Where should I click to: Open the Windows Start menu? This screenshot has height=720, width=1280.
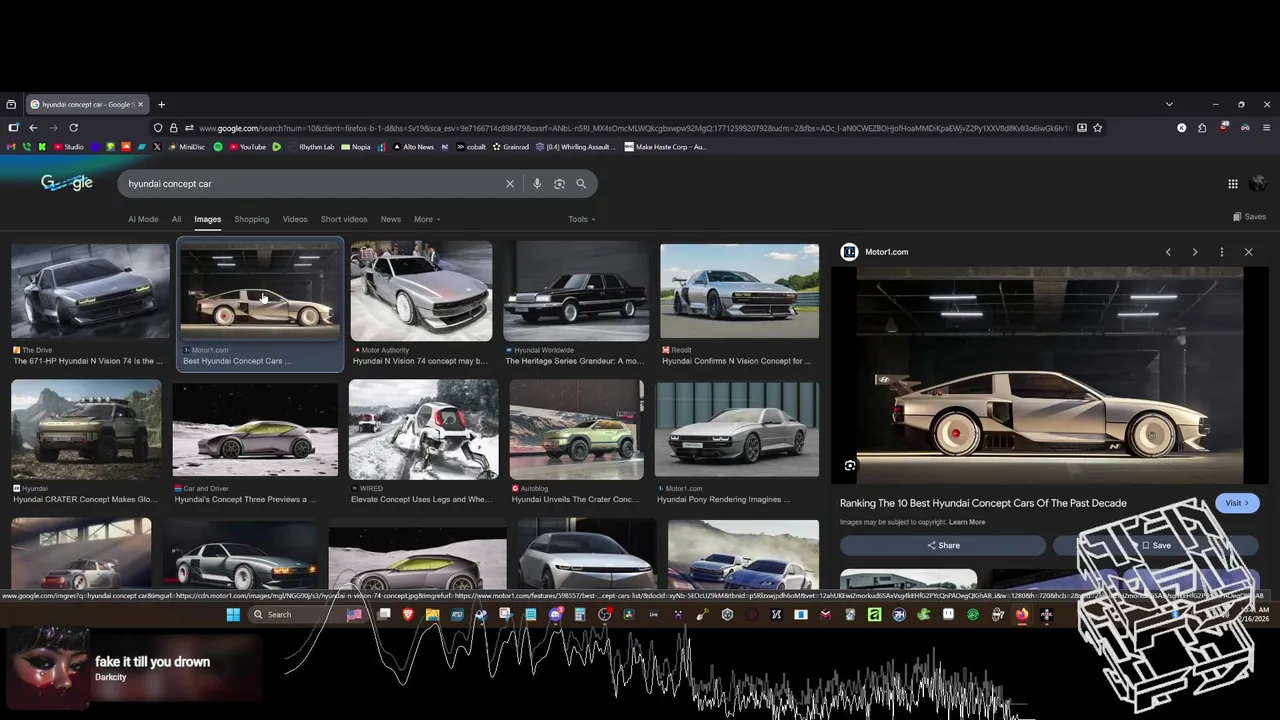click(x=233, y=615)
